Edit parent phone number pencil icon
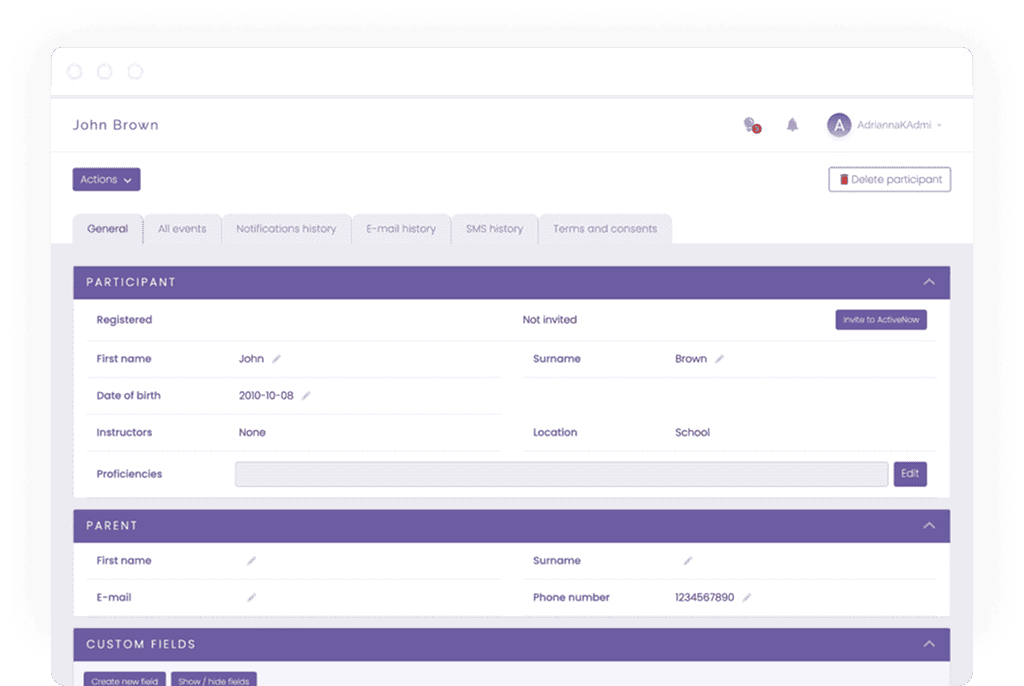1024x686 pixels. pos(747,598)
